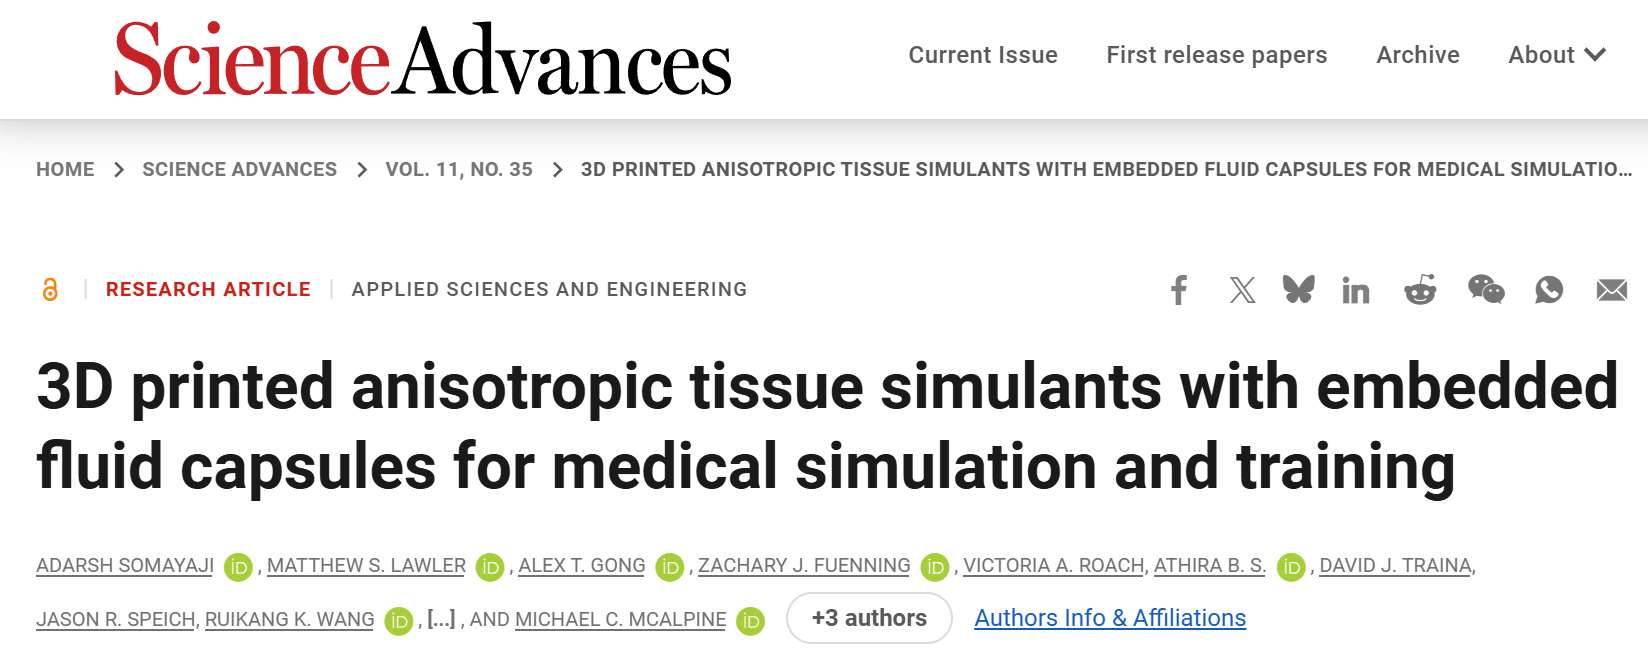Expand the About dropdown menu
This screenshot has height=656, width=1648.
(1556, 55)
